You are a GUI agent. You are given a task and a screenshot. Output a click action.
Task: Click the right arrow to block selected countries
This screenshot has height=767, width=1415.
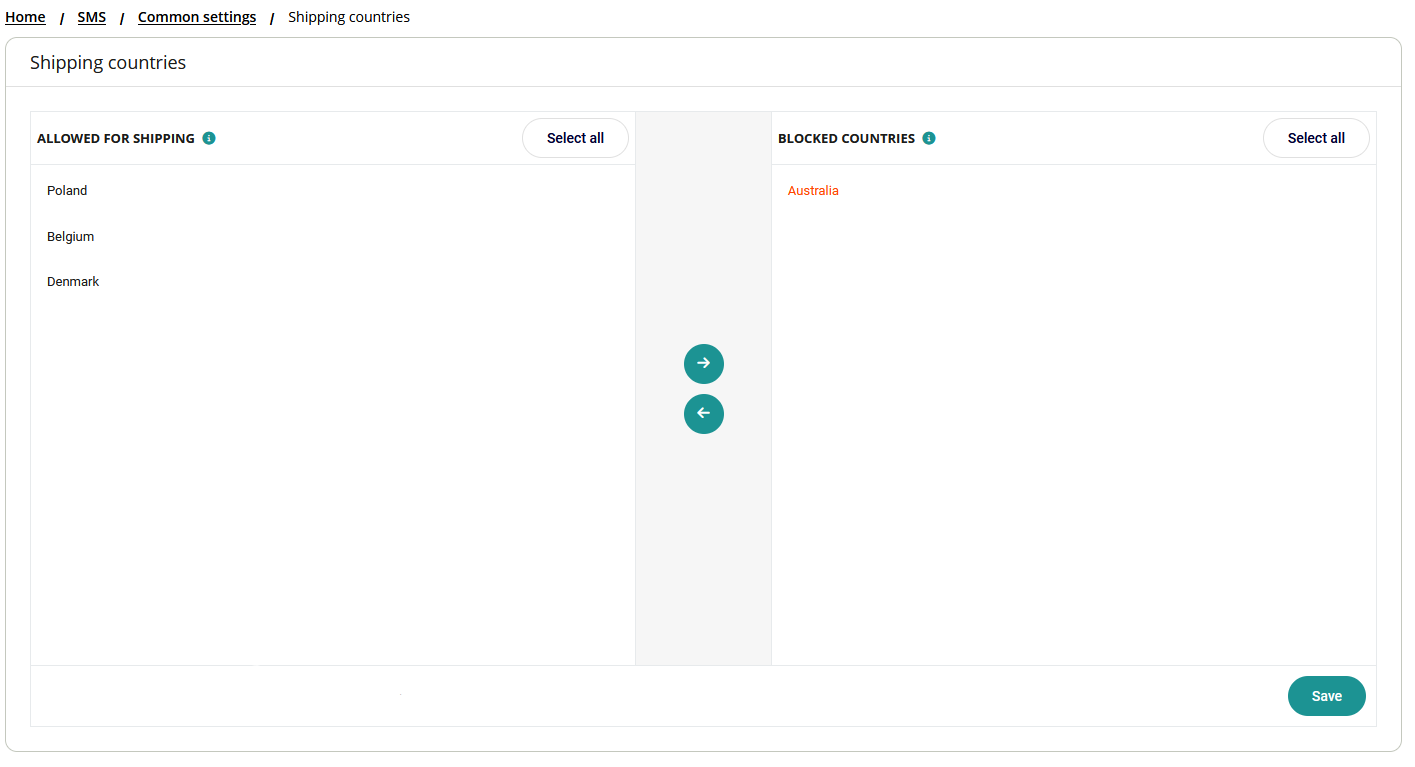click(703, 364)
